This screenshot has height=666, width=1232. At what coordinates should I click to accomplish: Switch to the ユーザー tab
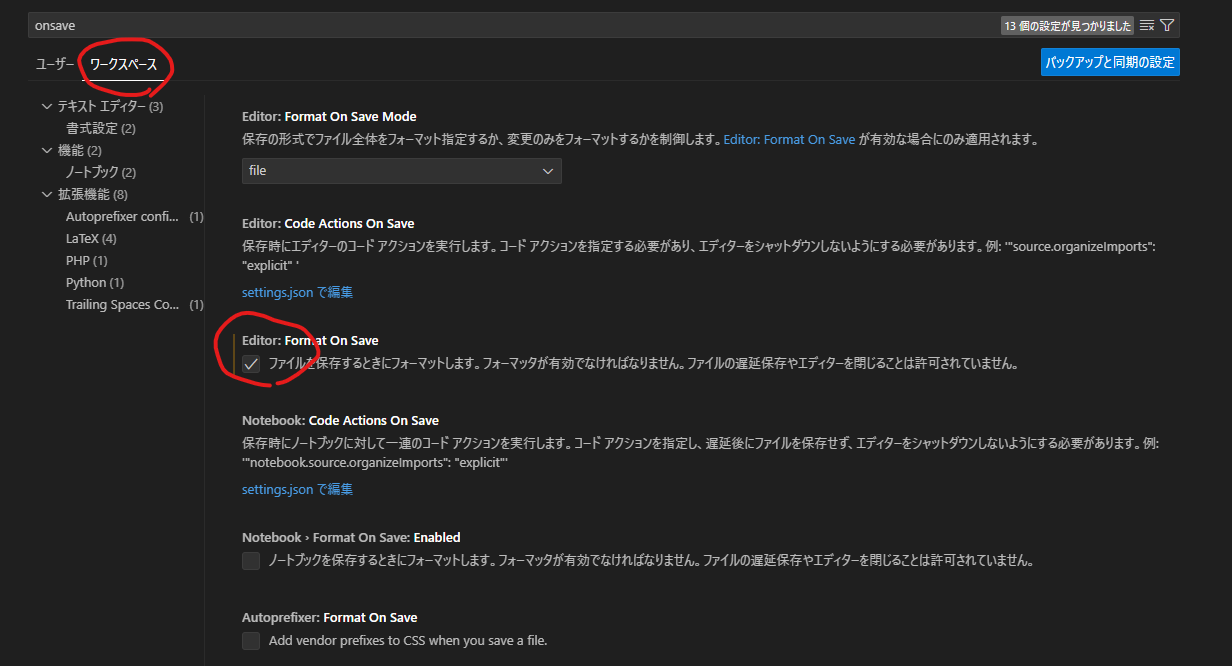pos(55,64)
